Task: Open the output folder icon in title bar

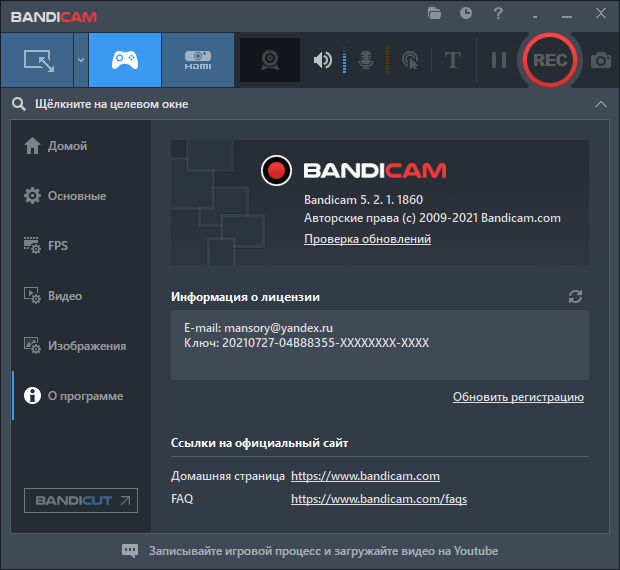Action: [x=434, y=13]
